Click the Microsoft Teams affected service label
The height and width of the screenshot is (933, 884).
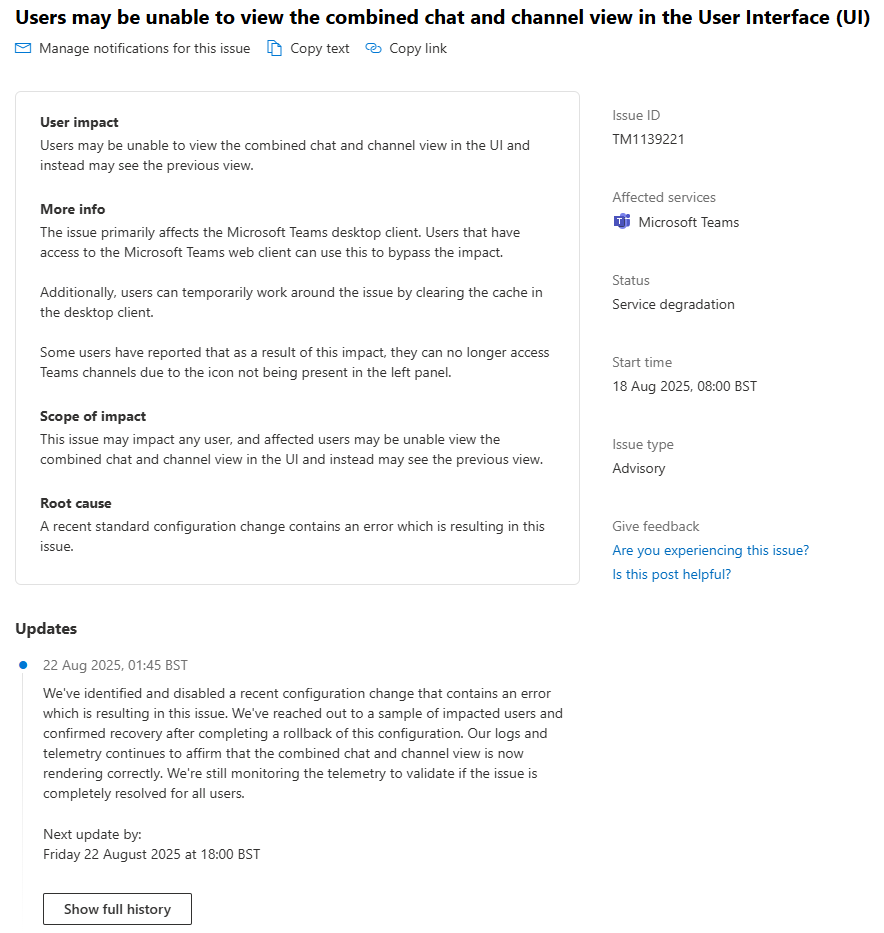(688, 222)
